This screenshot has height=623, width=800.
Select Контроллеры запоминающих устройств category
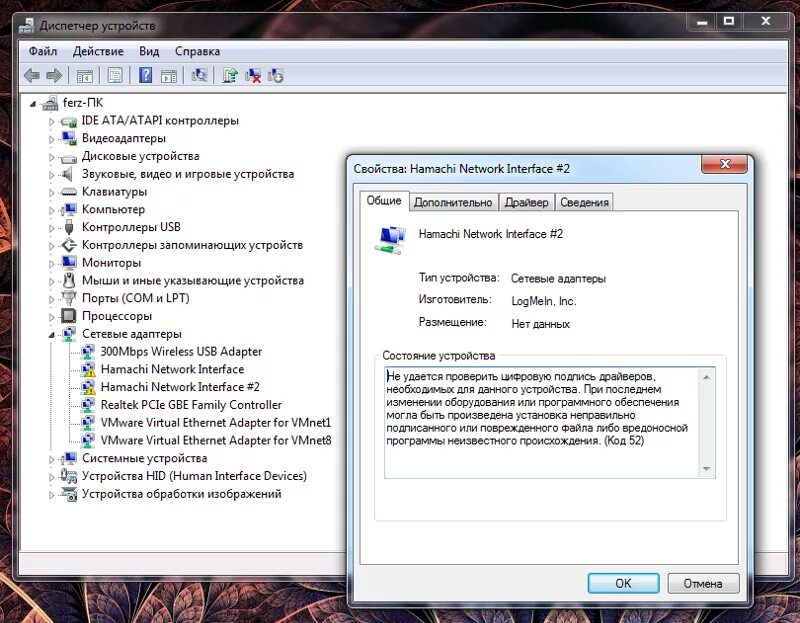192,245
